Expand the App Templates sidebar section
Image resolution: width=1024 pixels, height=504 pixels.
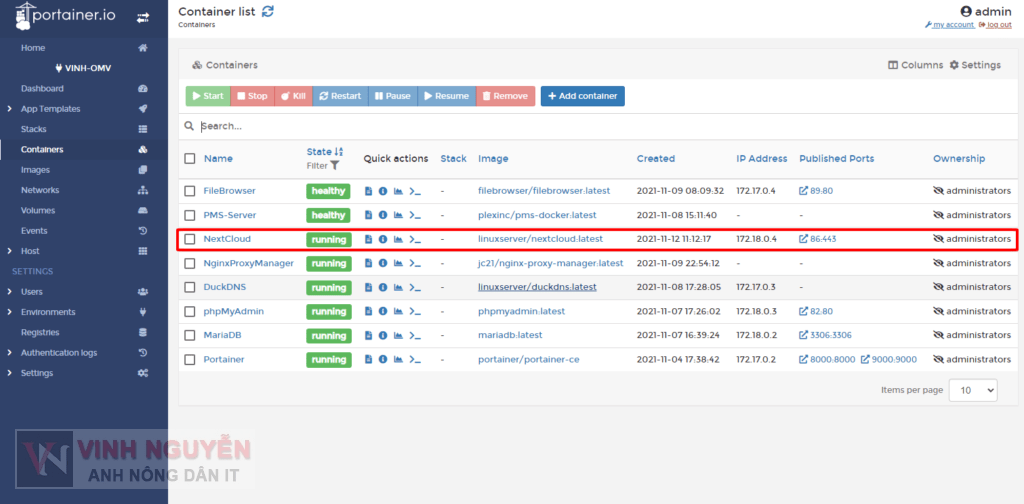click(x=50, y=109)
